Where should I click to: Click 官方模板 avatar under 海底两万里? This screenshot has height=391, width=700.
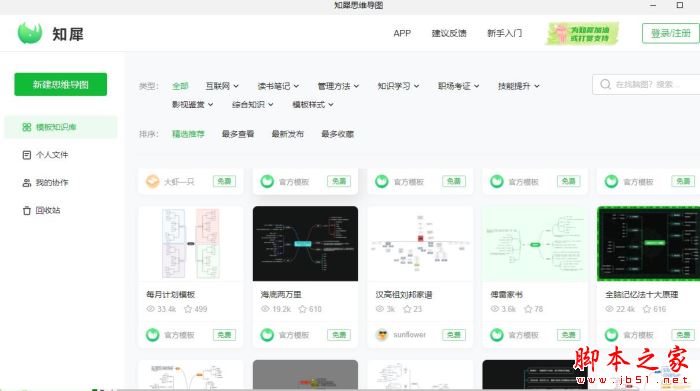tap(267, 335)
